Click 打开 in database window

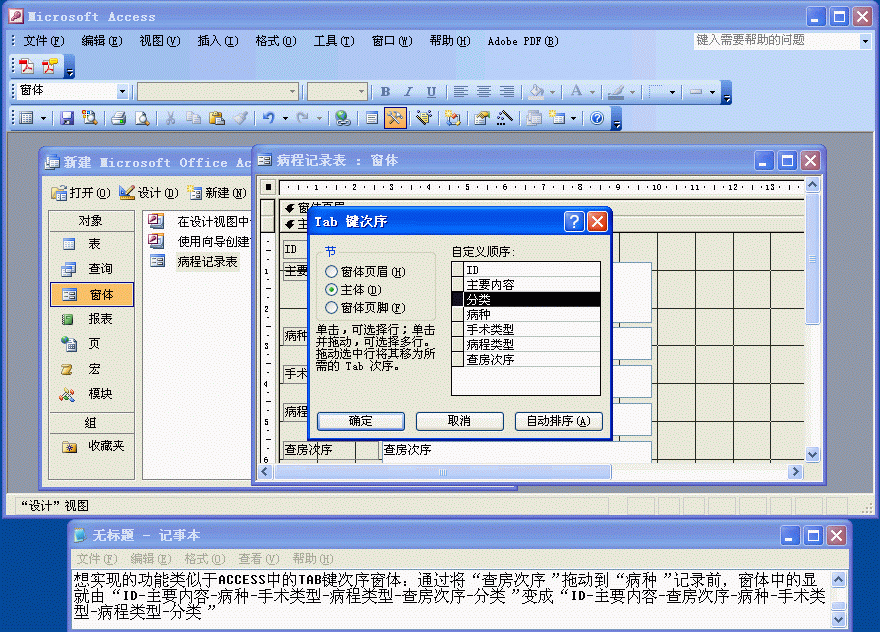[x=81, y=193]
